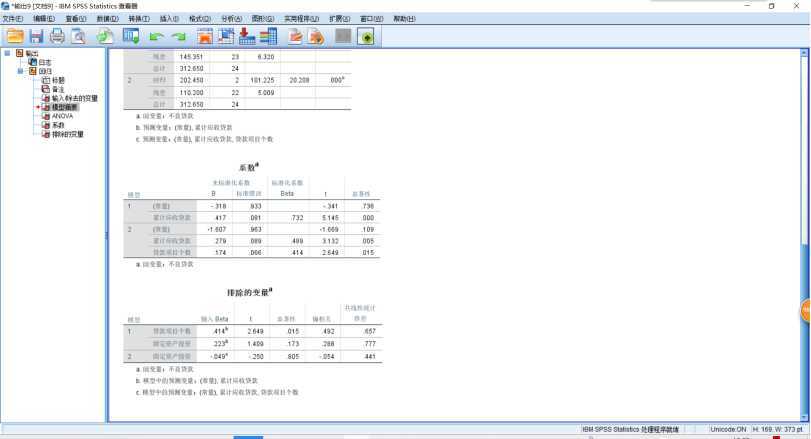811x439 pixels.
Task: Open the 分析(A) menu
Action: tap(231, 19)
